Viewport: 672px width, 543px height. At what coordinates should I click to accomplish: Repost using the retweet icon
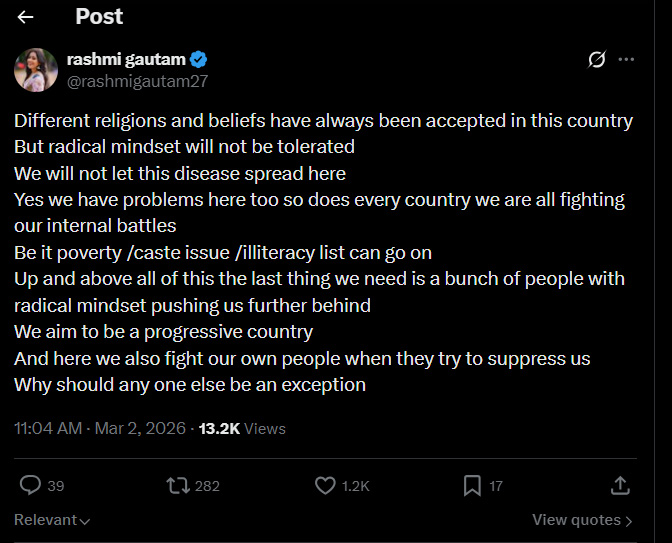tap(177, 486)
